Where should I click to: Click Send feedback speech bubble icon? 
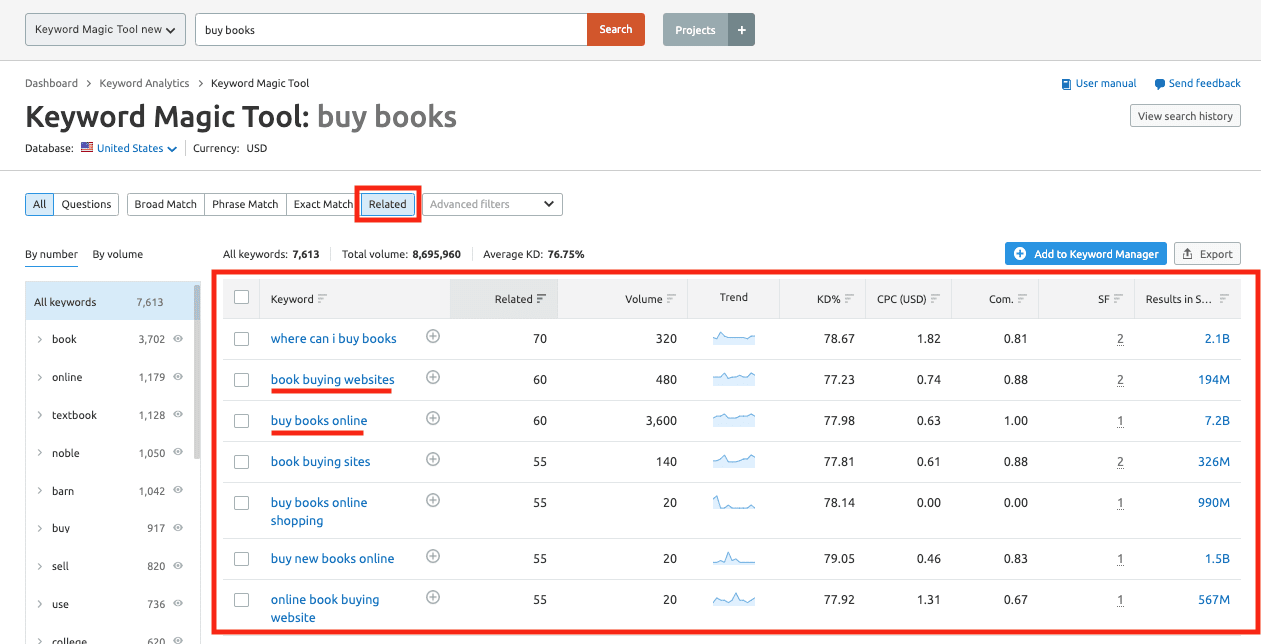tap(1159, 84)
